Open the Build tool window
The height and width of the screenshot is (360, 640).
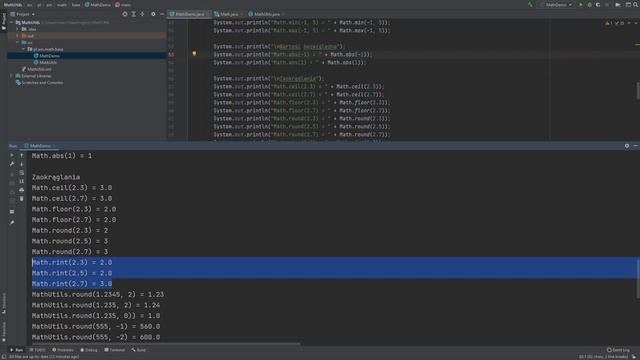tap(139, 350)
